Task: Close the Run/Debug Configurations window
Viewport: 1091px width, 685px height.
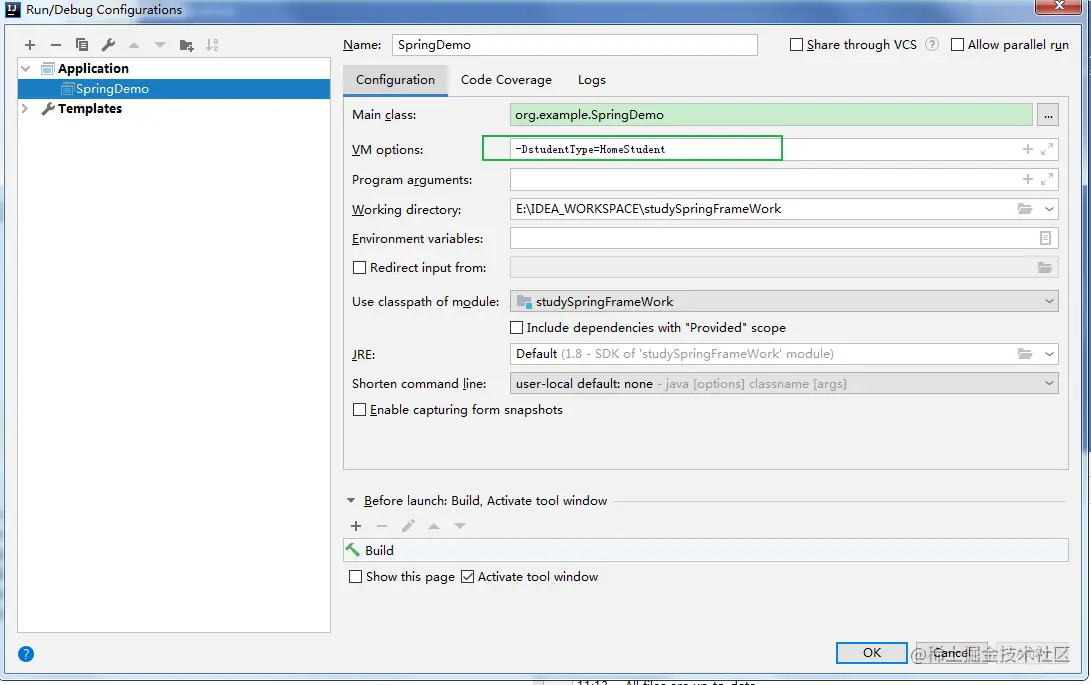Action: click(x=1059, y=6)
